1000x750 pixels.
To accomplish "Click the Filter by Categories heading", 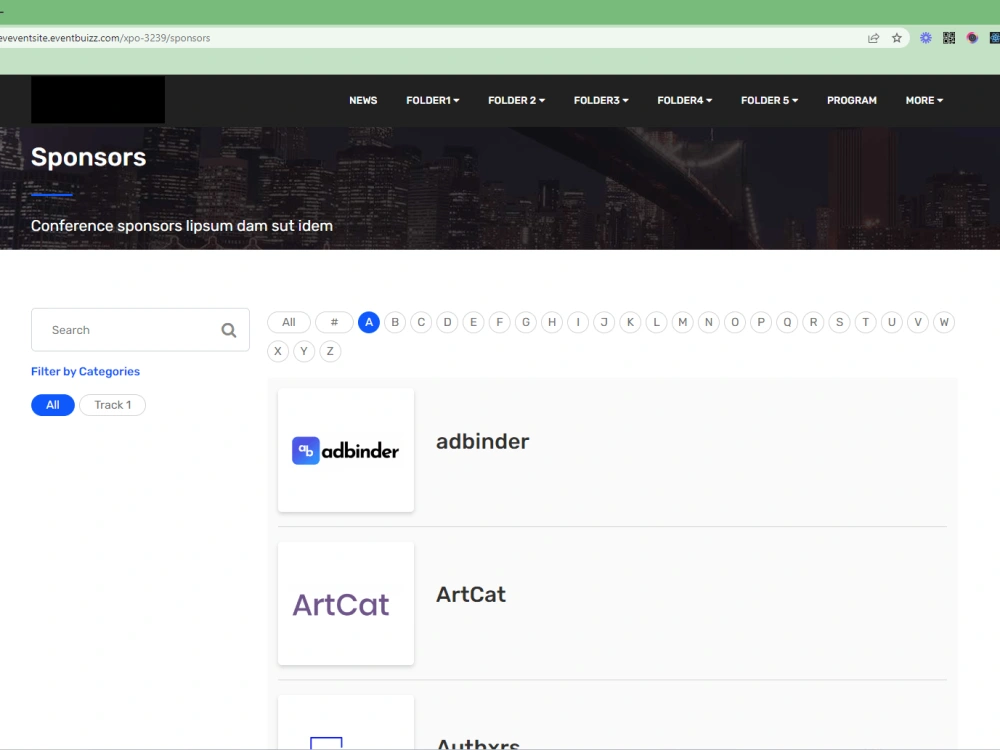I will click(x=85, y=371).
